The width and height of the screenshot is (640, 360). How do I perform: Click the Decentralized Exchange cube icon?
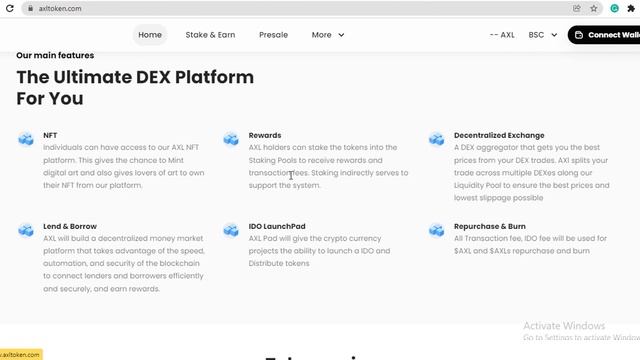[436, 139]
